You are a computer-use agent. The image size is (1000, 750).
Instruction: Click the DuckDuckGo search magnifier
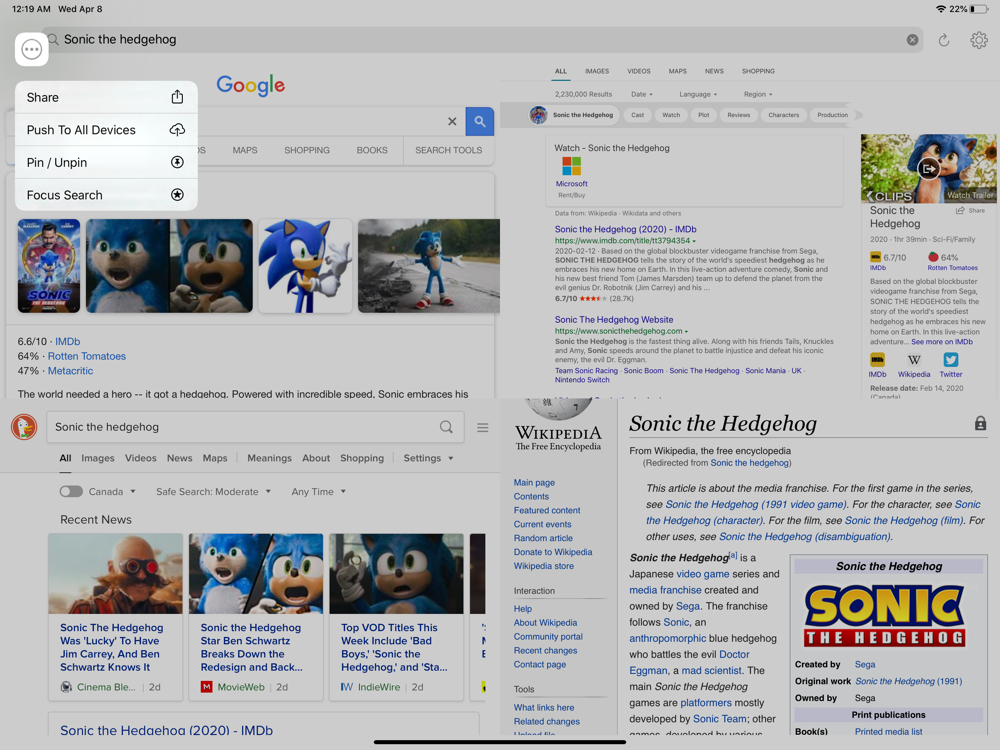(x=446, y=427)
